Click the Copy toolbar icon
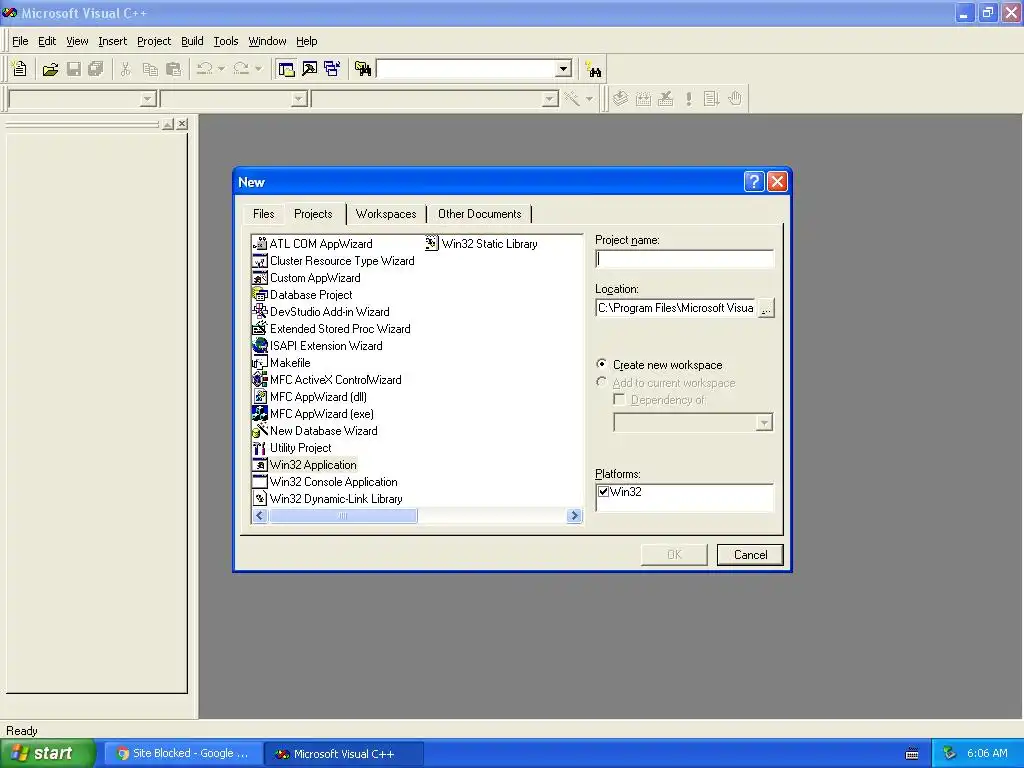 tap(150, 69)
